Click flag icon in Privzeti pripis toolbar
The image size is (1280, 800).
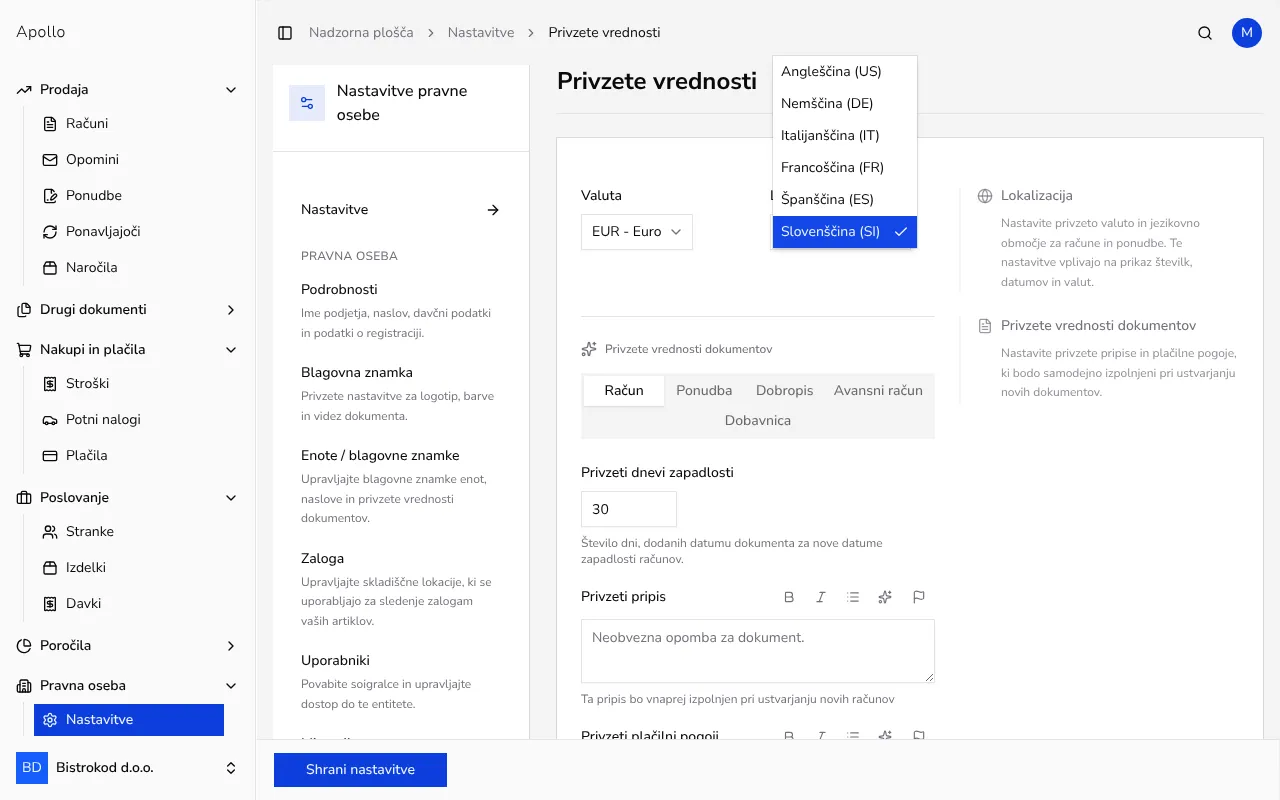tap(919, 597)
